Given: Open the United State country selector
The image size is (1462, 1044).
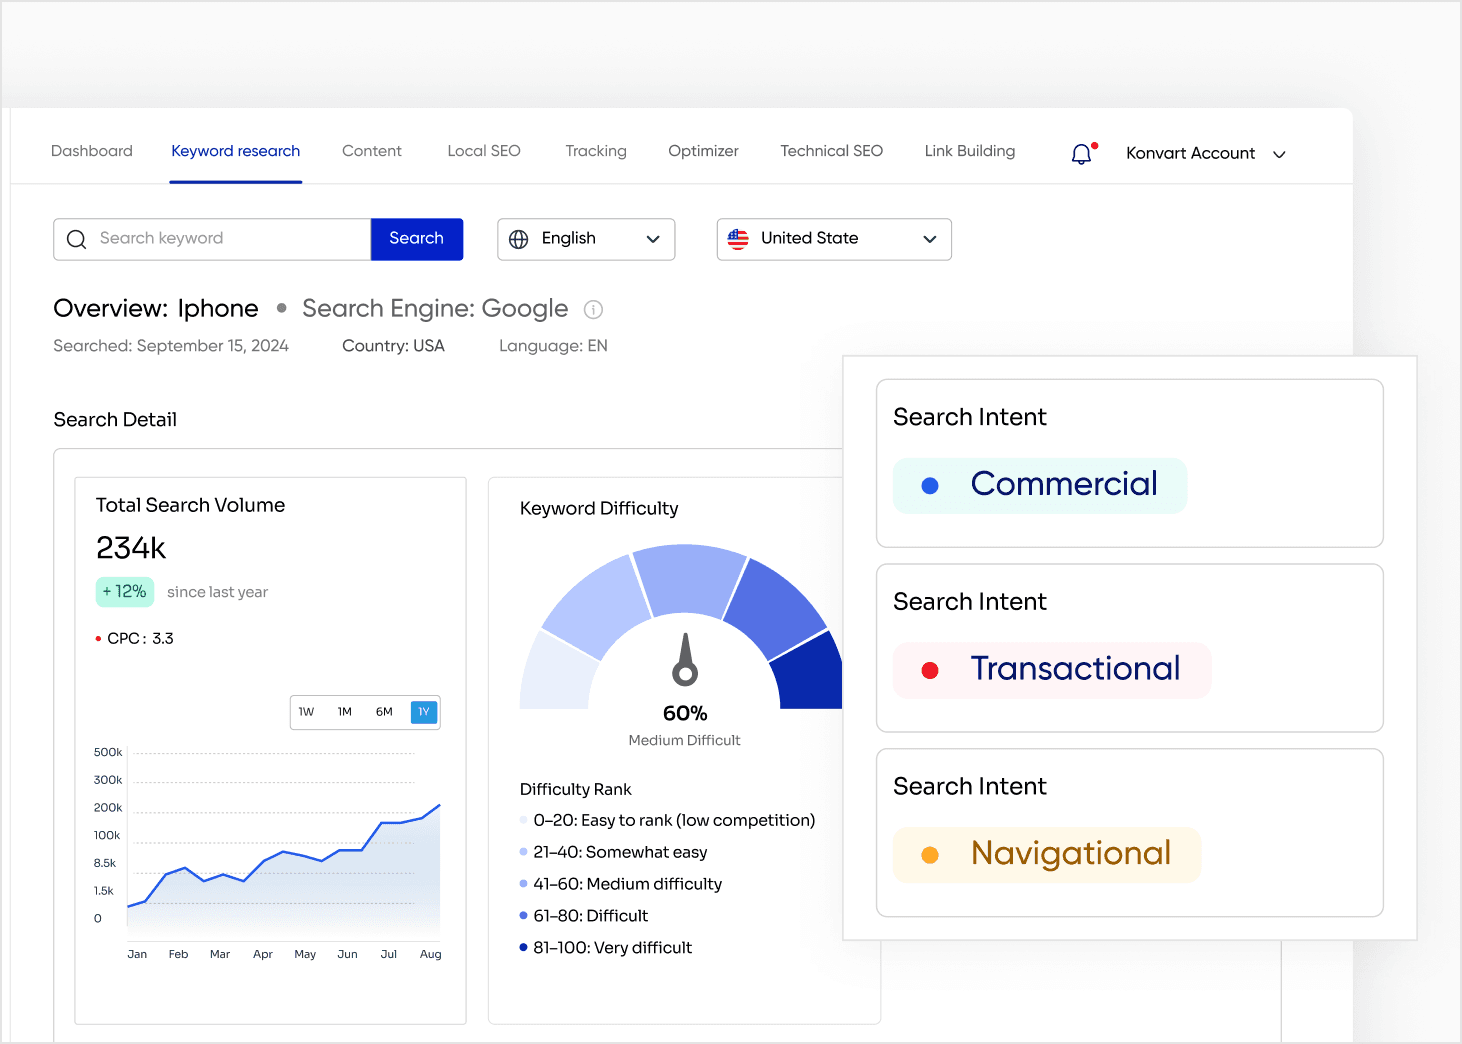Looking at the screenshot, I should pos(929,239).
